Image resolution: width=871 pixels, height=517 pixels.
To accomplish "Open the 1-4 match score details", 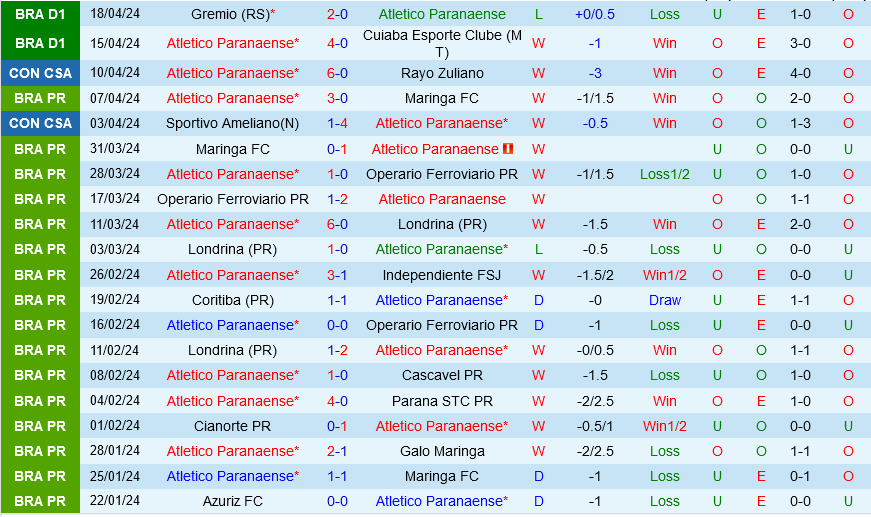I will click(x=337, y=123).
